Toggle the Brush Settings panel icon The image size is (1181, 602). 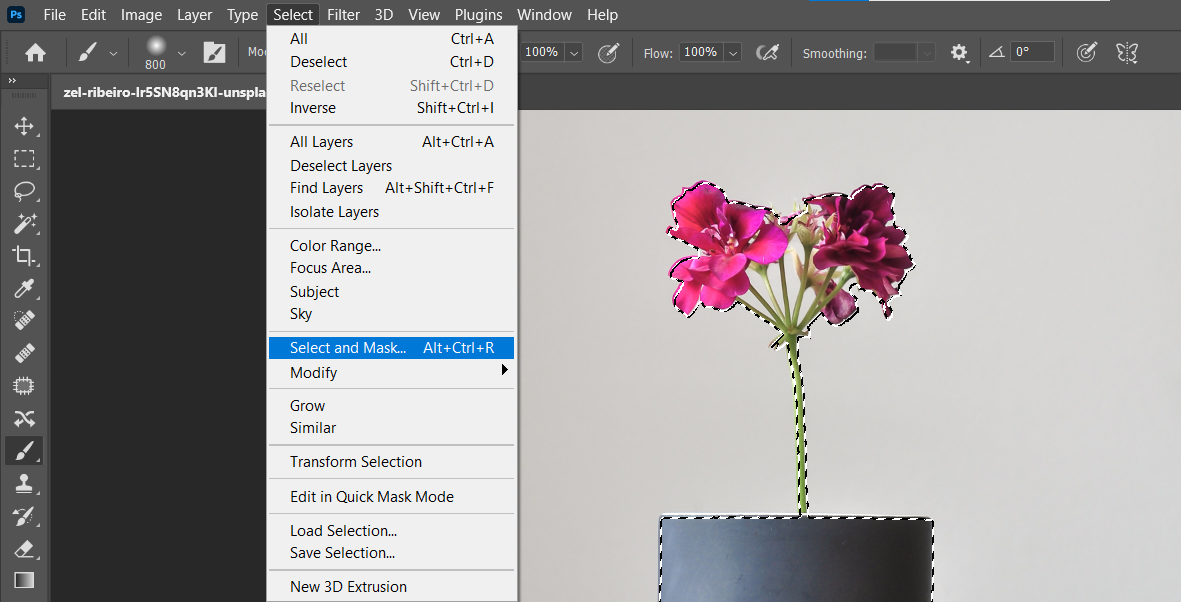tap(214, 53)
